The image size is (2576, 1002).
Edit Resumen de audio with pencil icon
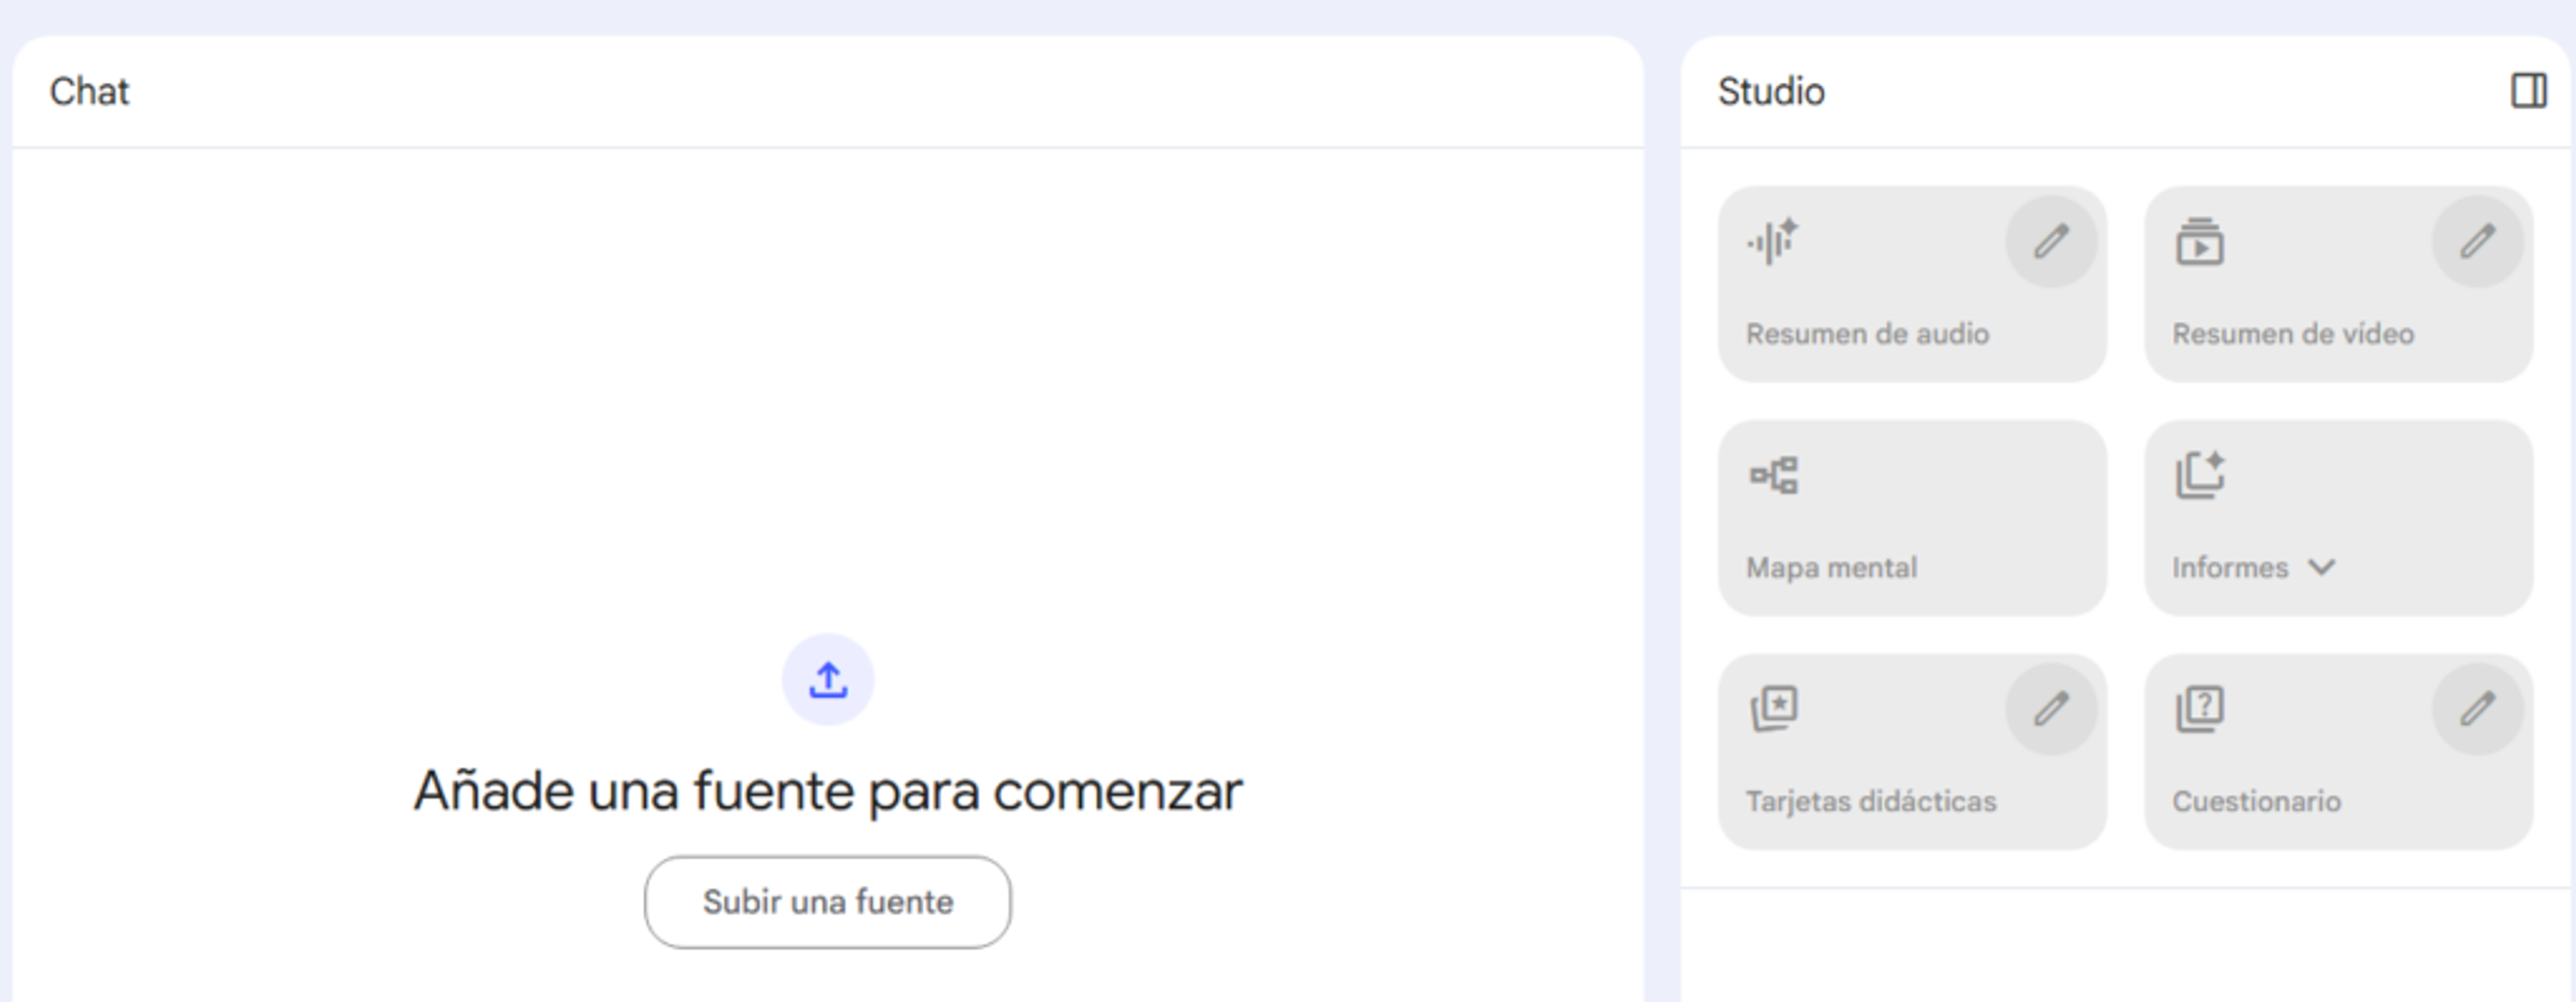2051,242
